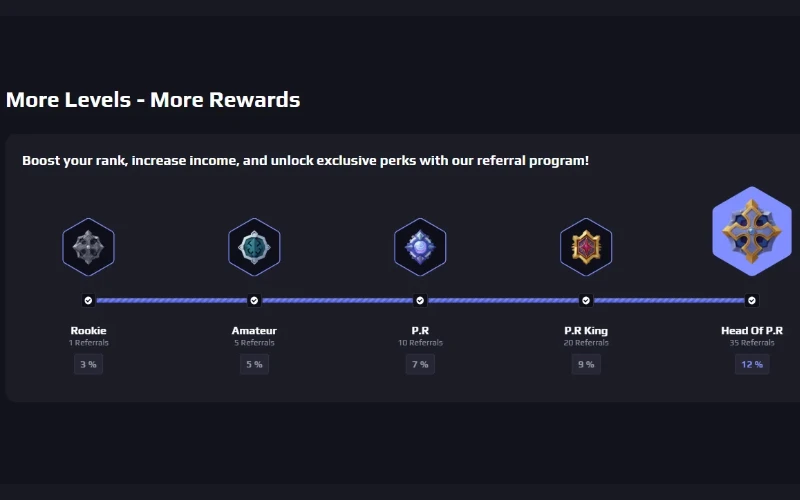Select the 7 % commission badge
Screen dimensions: 800x500
click(x=420, y=364)
